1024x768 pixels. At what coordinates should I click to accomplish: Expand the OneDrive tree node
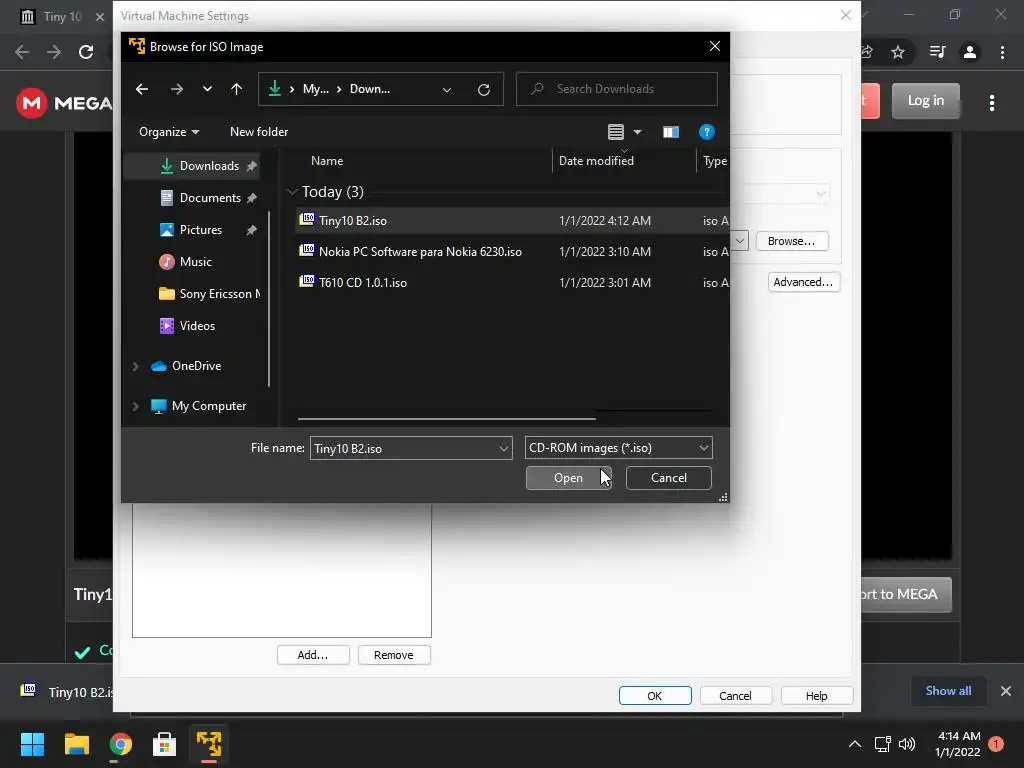135,366
